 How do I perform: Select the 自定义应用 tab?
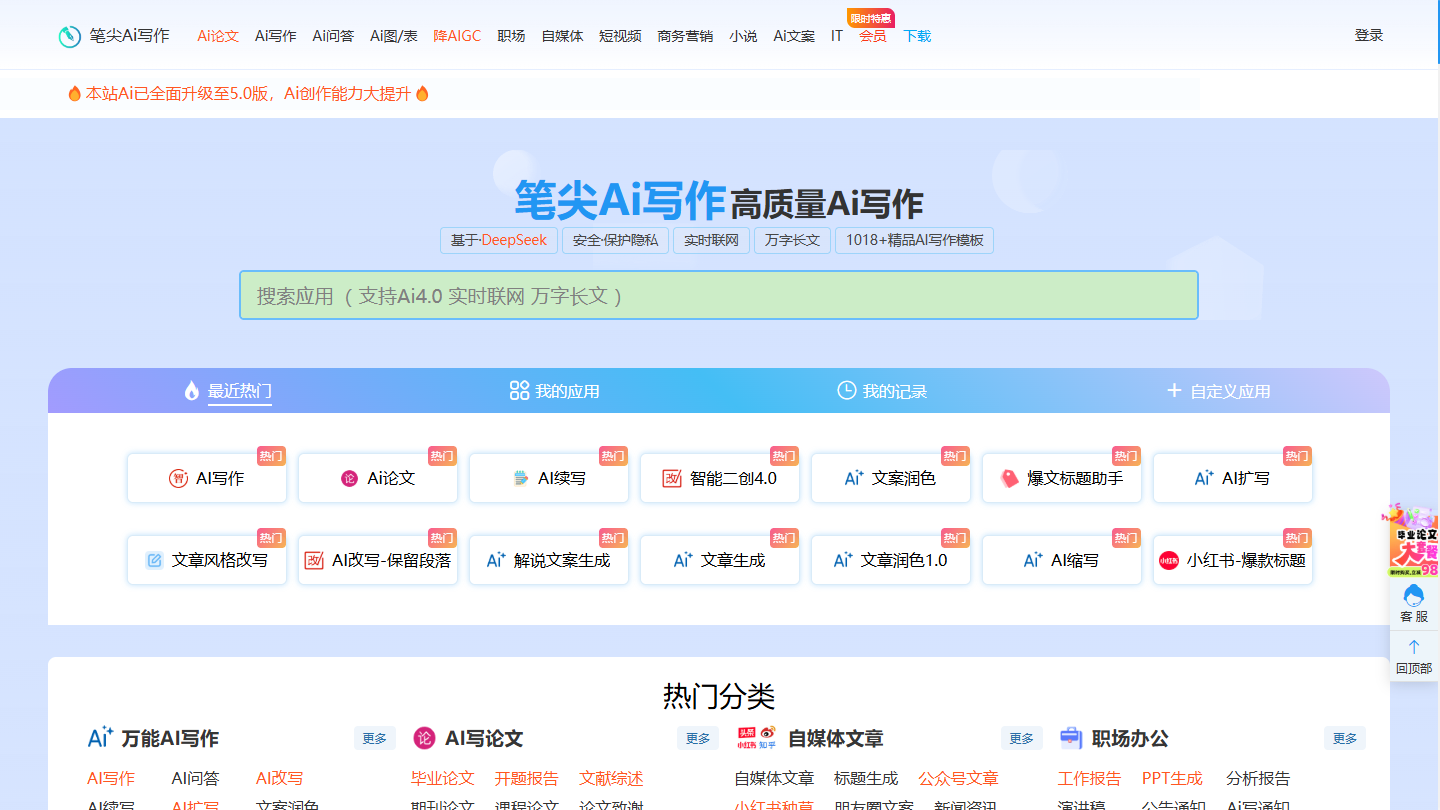1219,391
